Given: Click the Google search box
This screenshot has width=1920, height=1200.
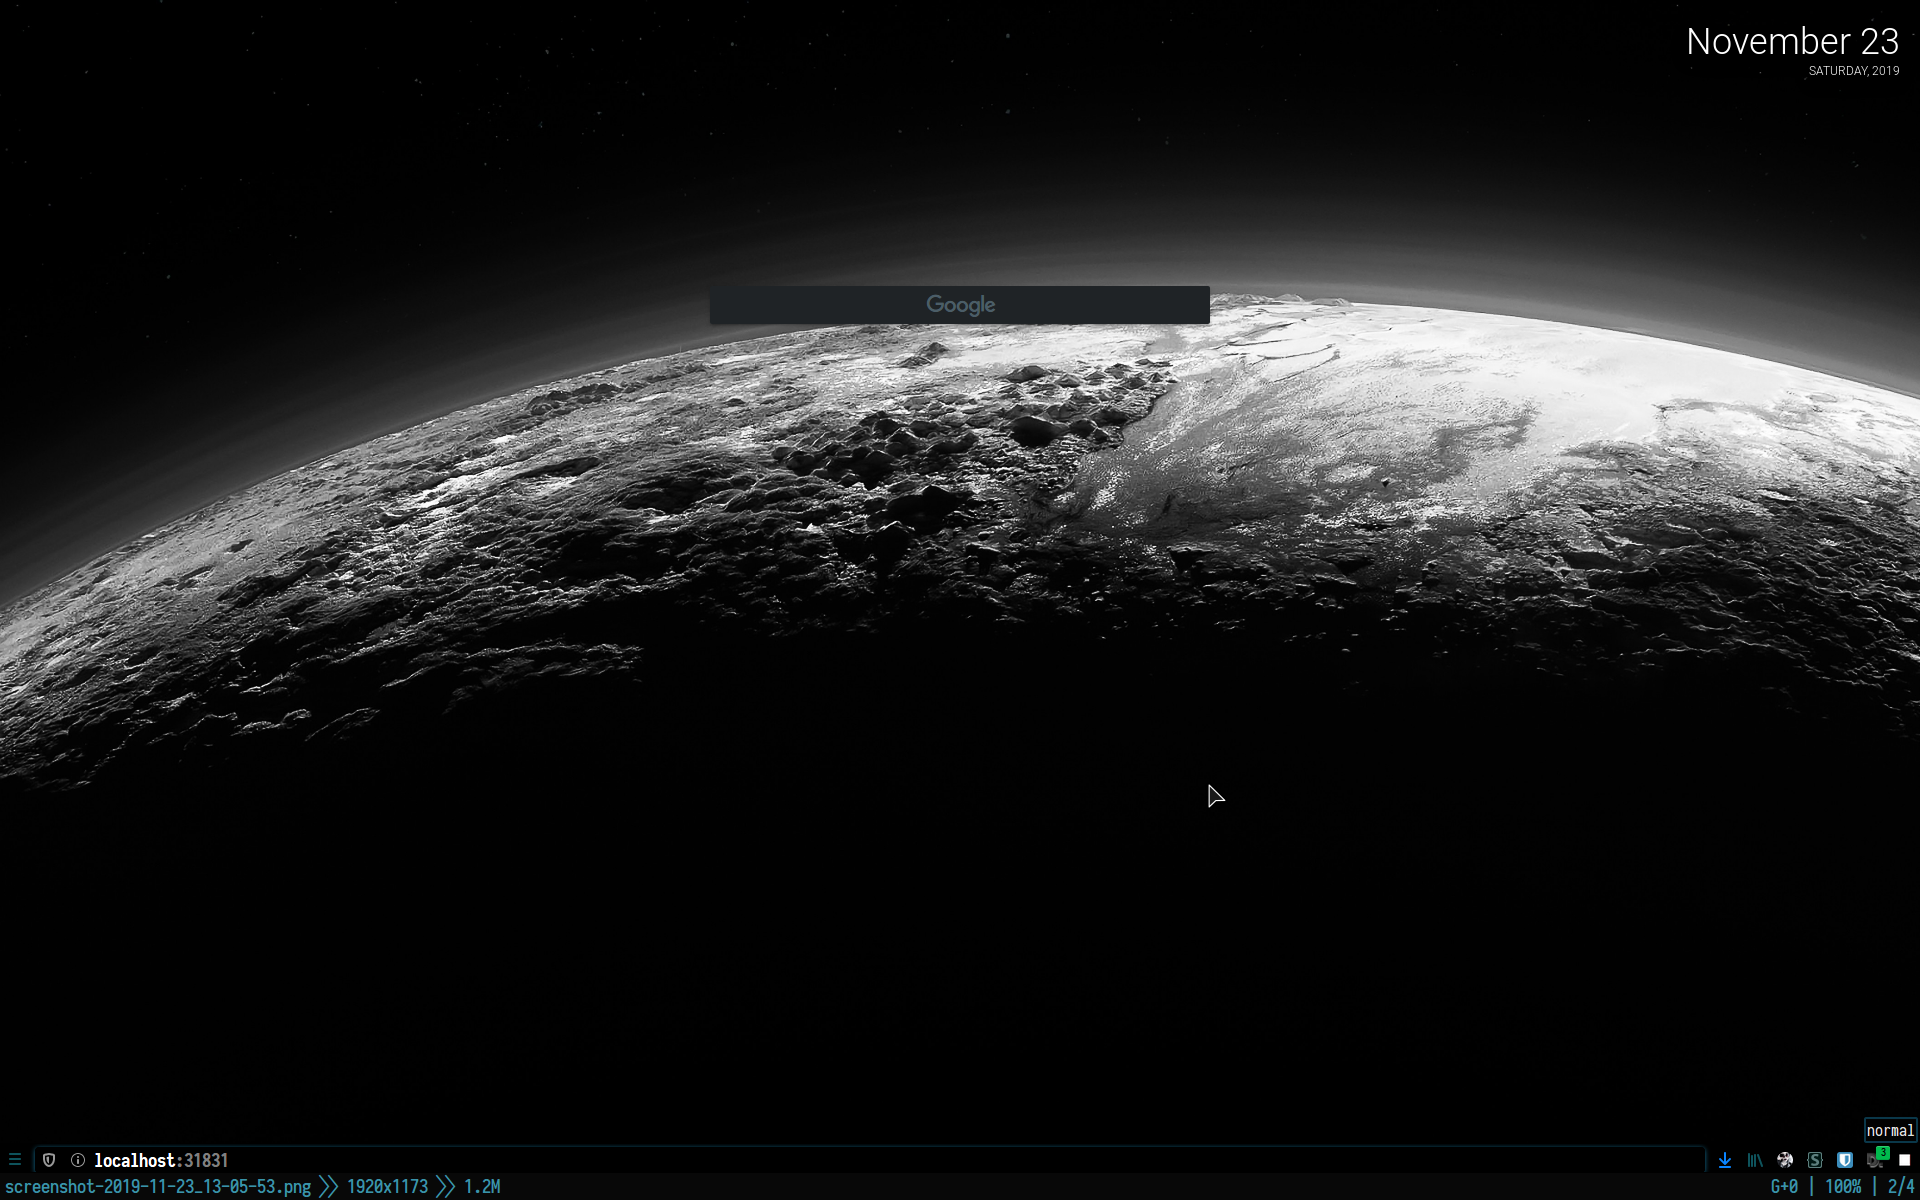Looking at the screenshot, I should pos(959,305).
